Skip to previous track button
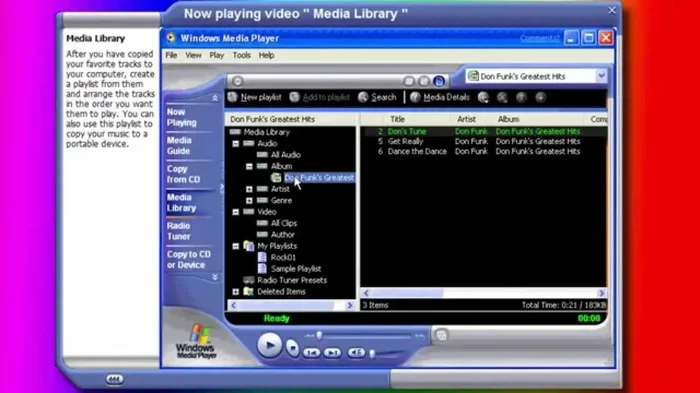700x393 pixels. tap(312, 353)
